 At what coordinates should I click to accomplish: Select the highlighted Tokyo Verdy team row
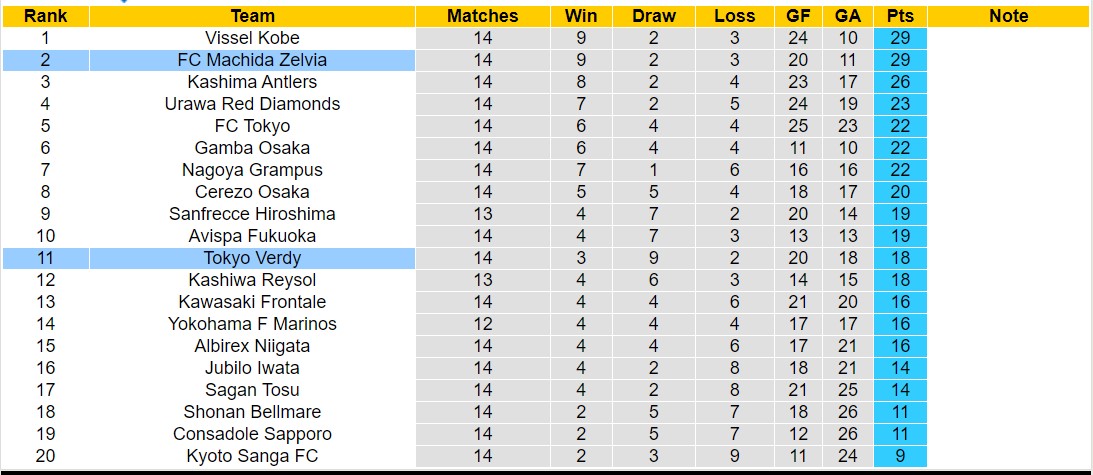click(252, 258)
